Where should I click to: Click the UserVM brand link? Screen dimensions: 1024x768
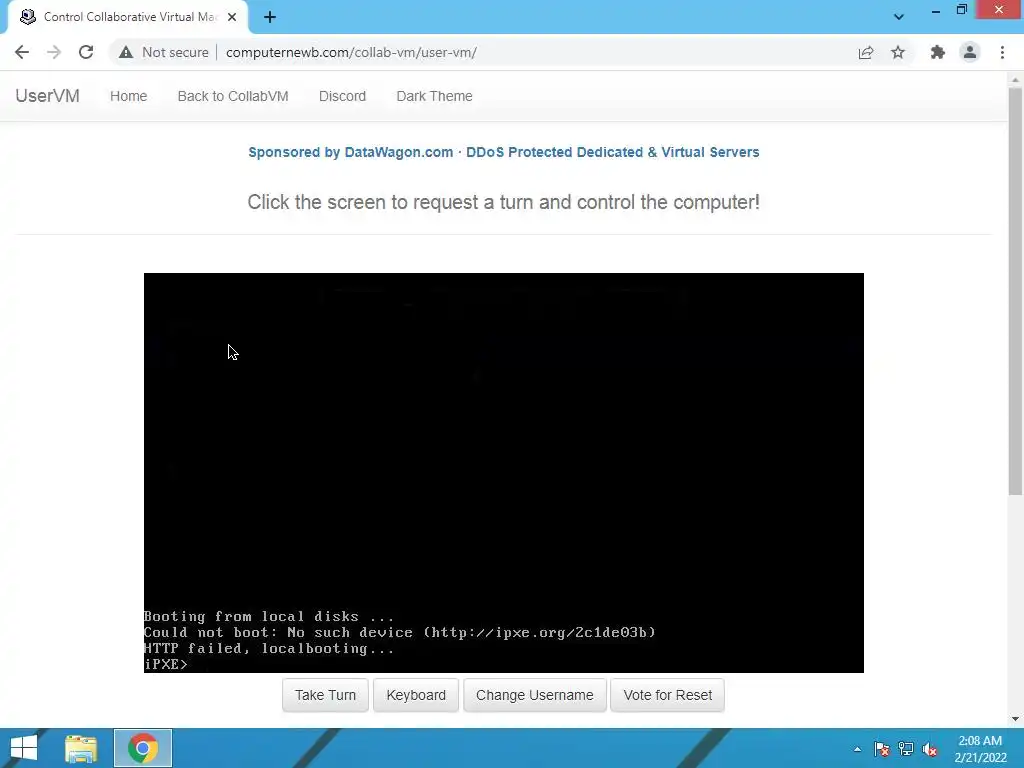[x=48, y=96]
